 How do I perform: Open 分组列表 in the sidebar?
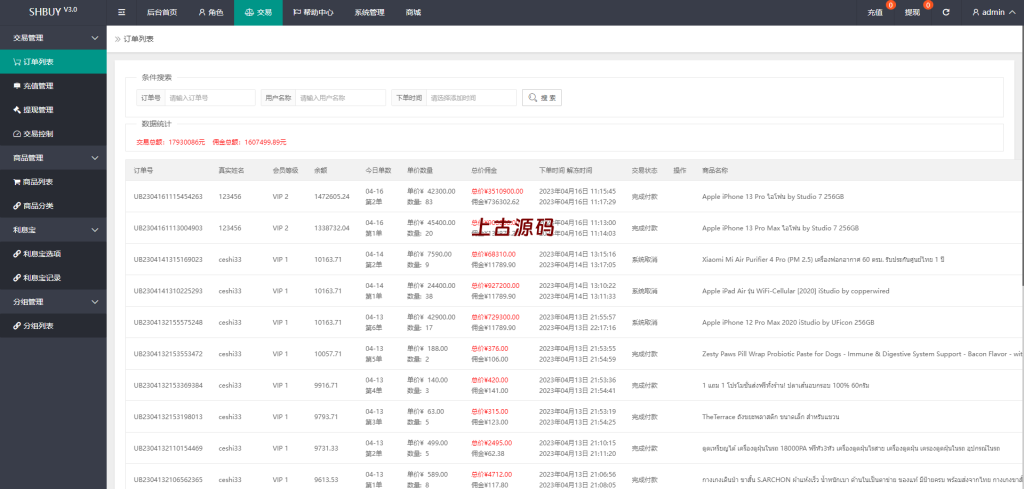click(53, 326)
